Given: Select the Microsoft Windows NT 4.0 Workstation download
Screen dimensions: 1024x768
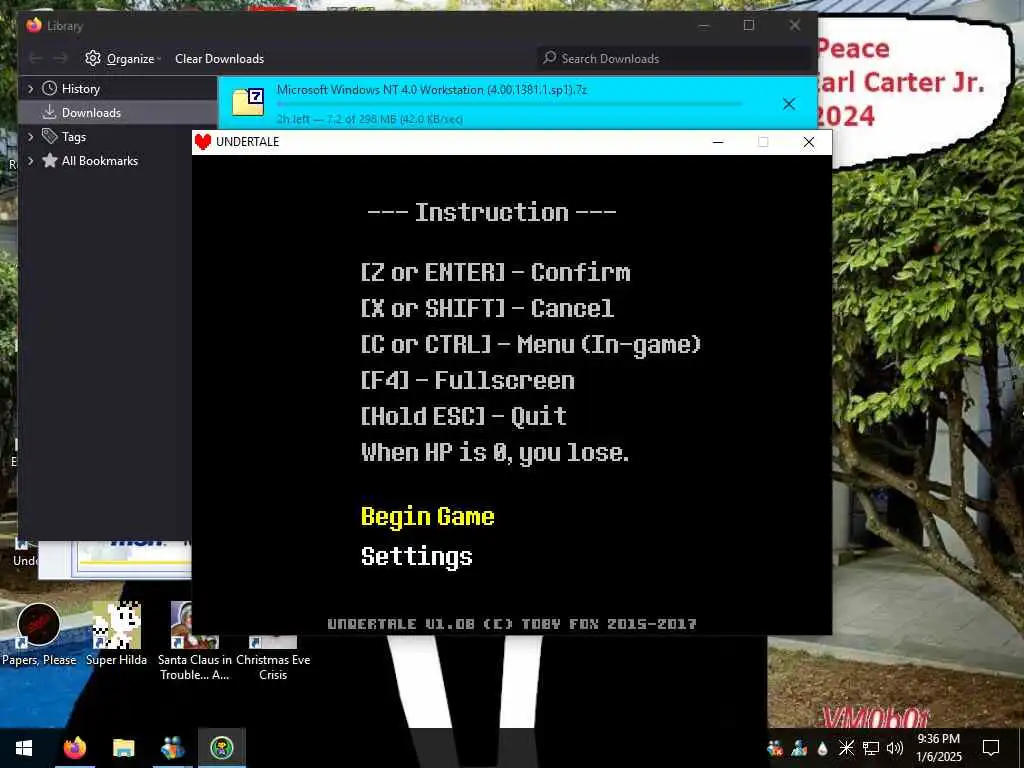Looking at the screenshot, I should pos(517,103).
